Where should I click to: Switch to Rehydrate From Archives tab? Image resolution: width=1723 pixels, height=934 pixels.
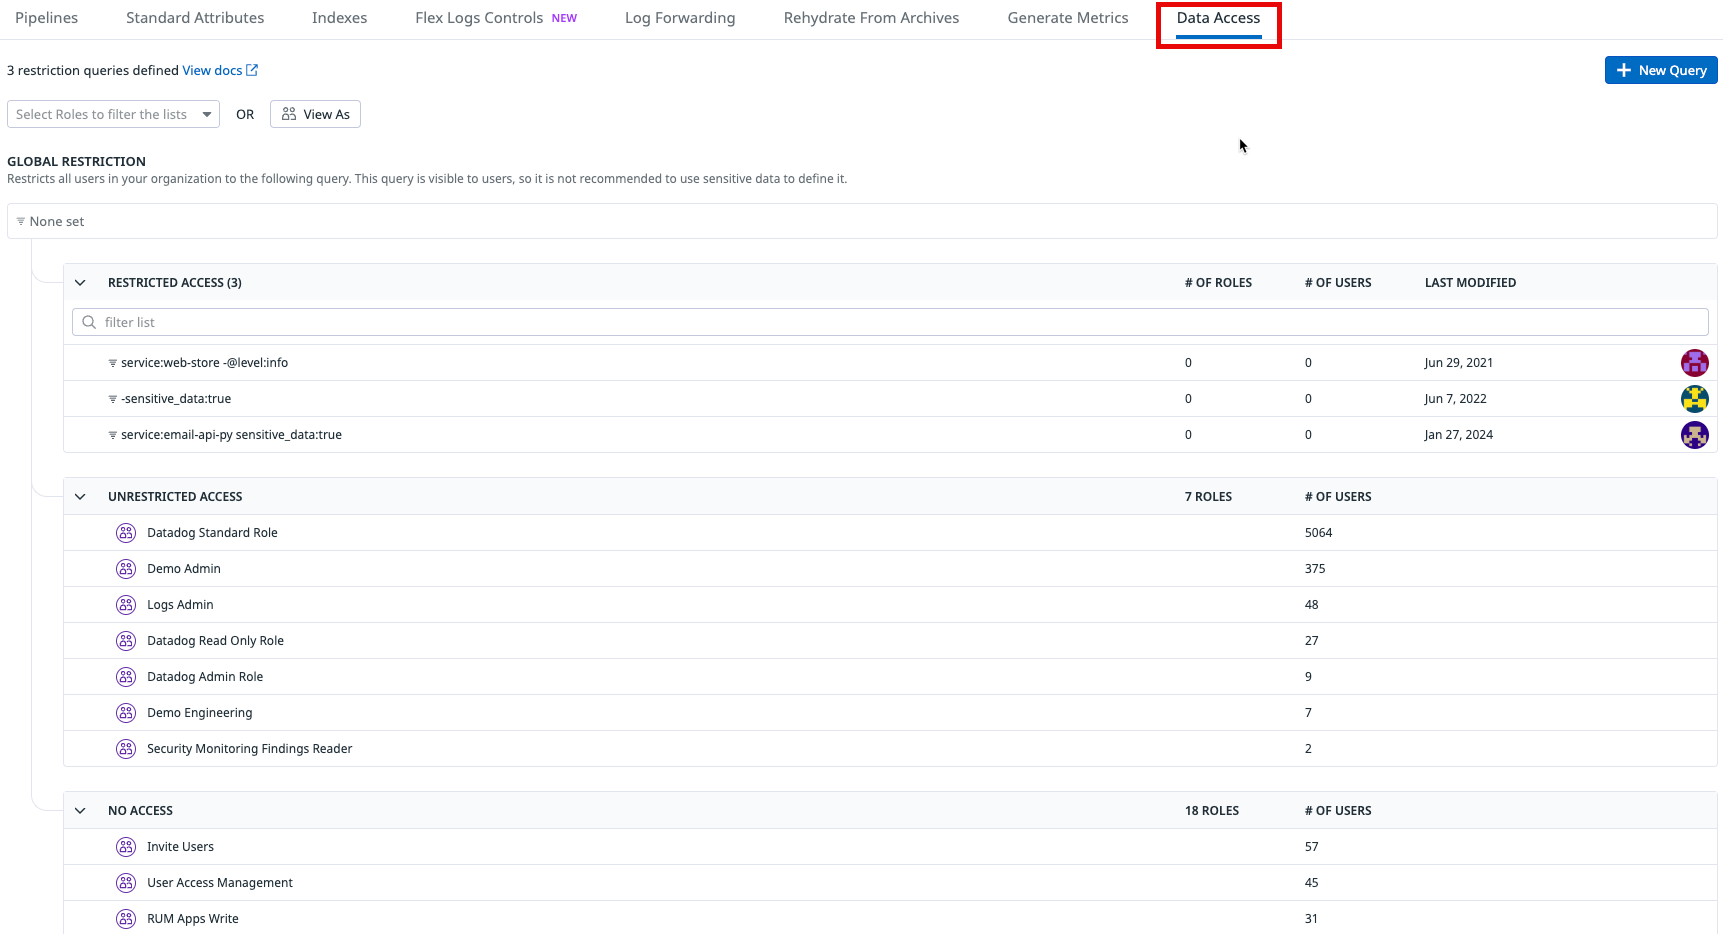coord(871,18)
